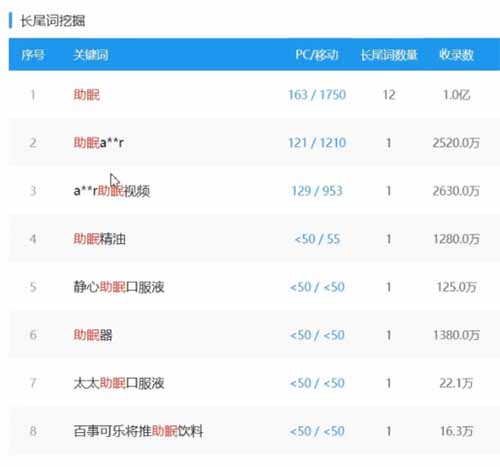Click long-tail count 12 in 助眠 row

pos(389,95)
